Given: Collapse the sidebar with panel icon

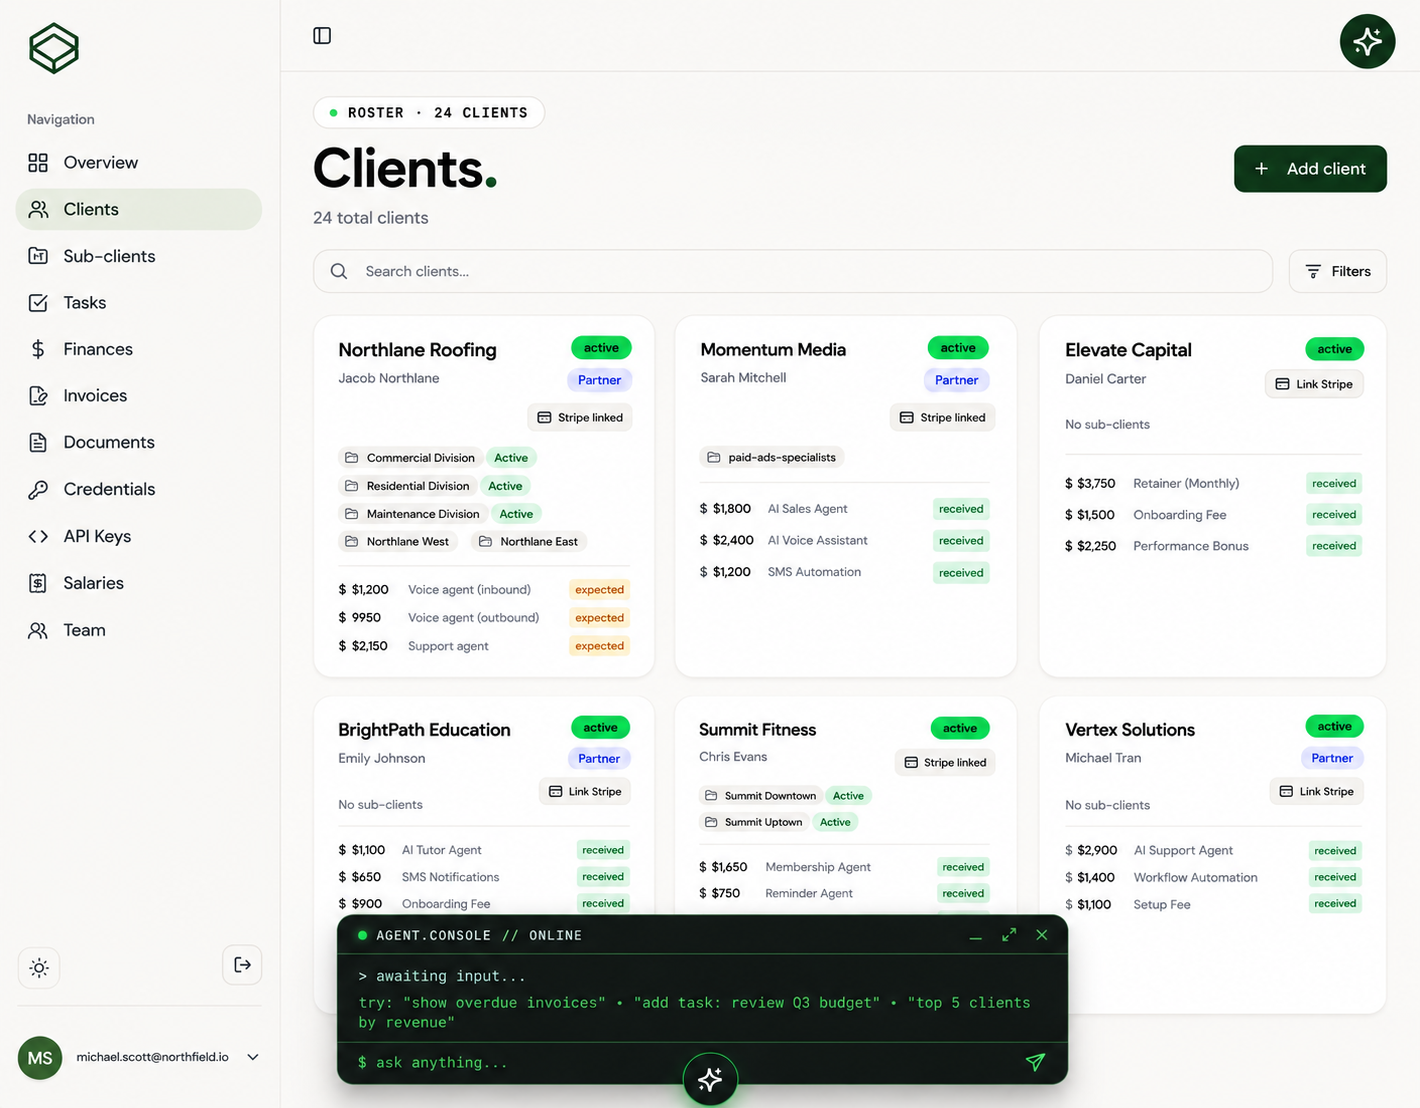Looking at the screenshot, I should pos(322,36).
